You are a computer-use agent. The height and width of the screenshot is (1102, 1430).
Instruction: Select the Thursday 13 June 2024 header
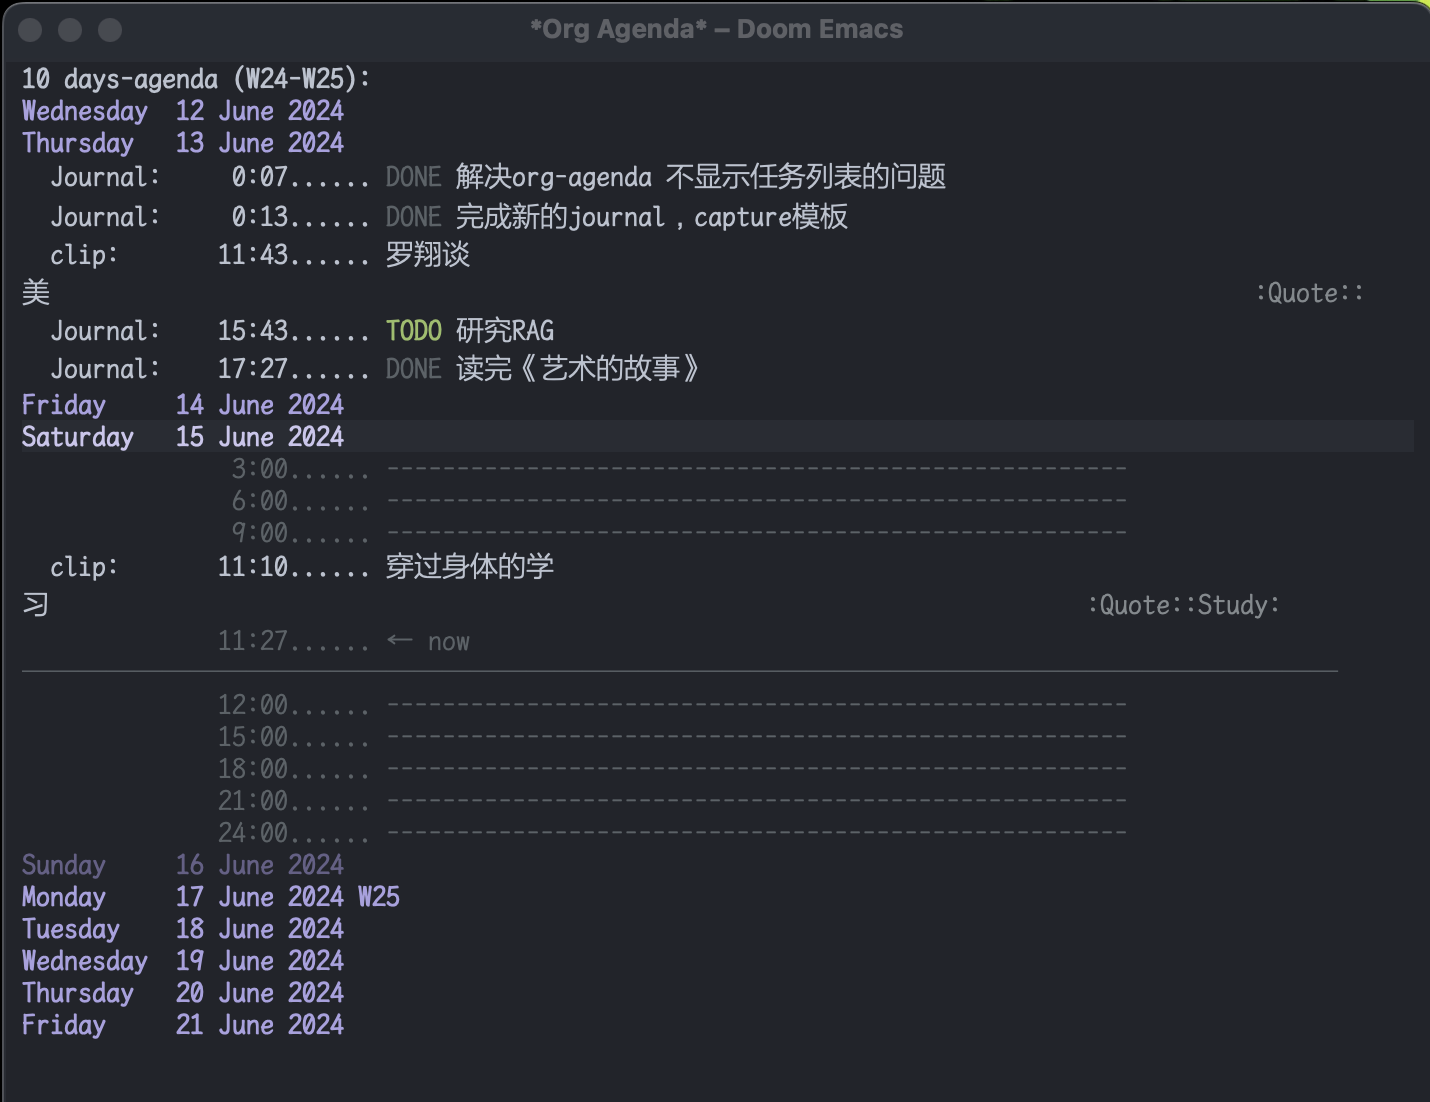point(182,143)
